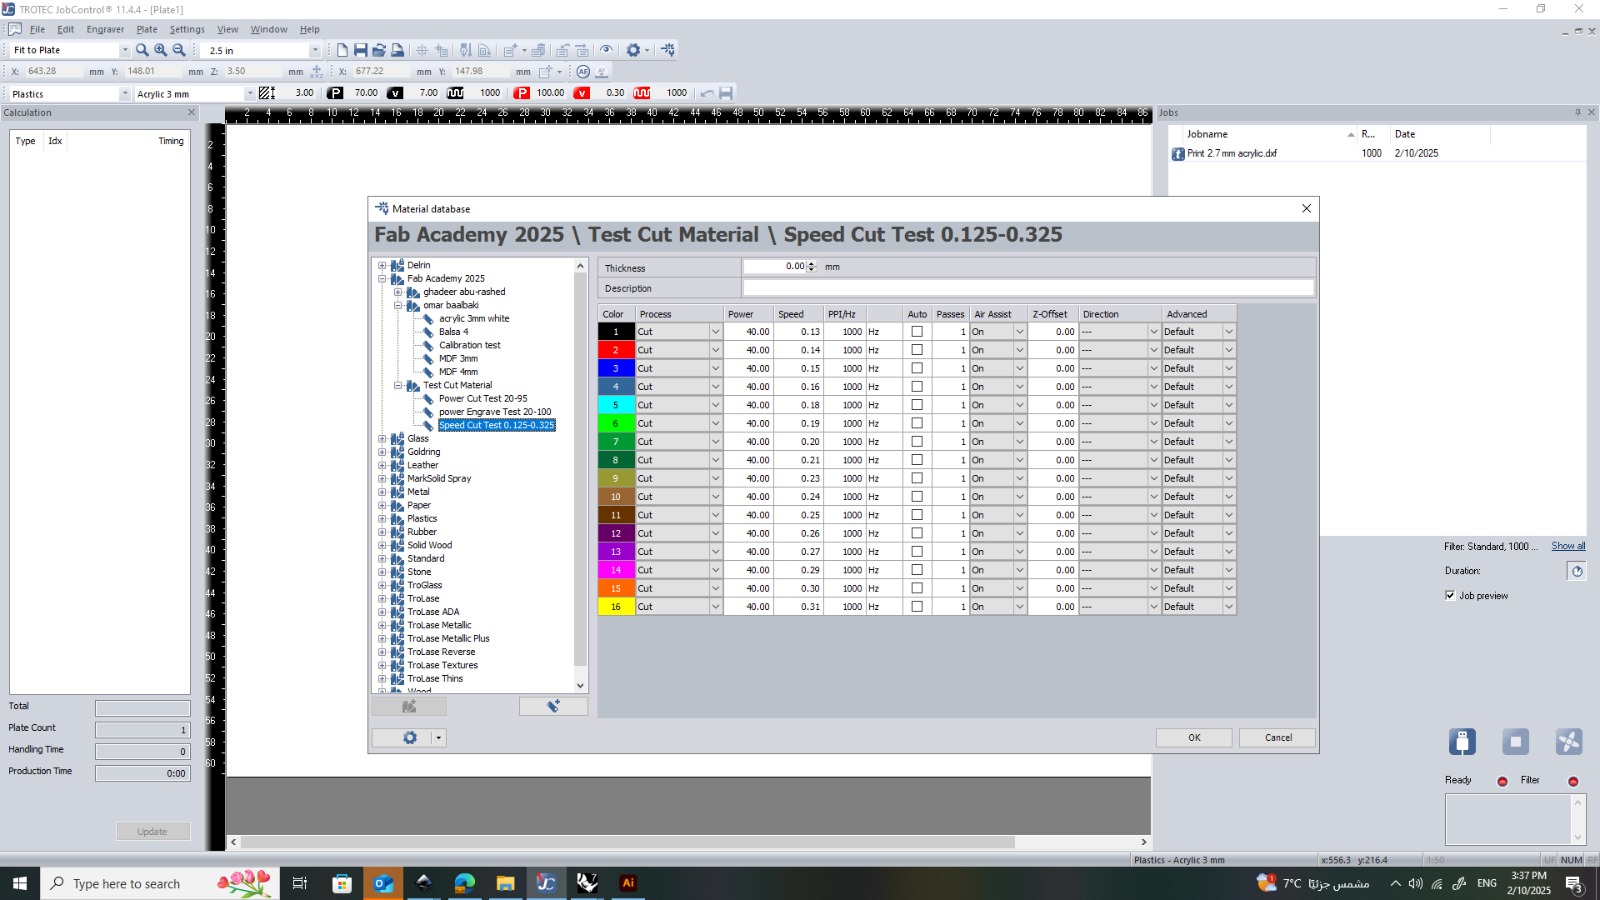
Task: Open the View menu
Action: coord(228,29)
